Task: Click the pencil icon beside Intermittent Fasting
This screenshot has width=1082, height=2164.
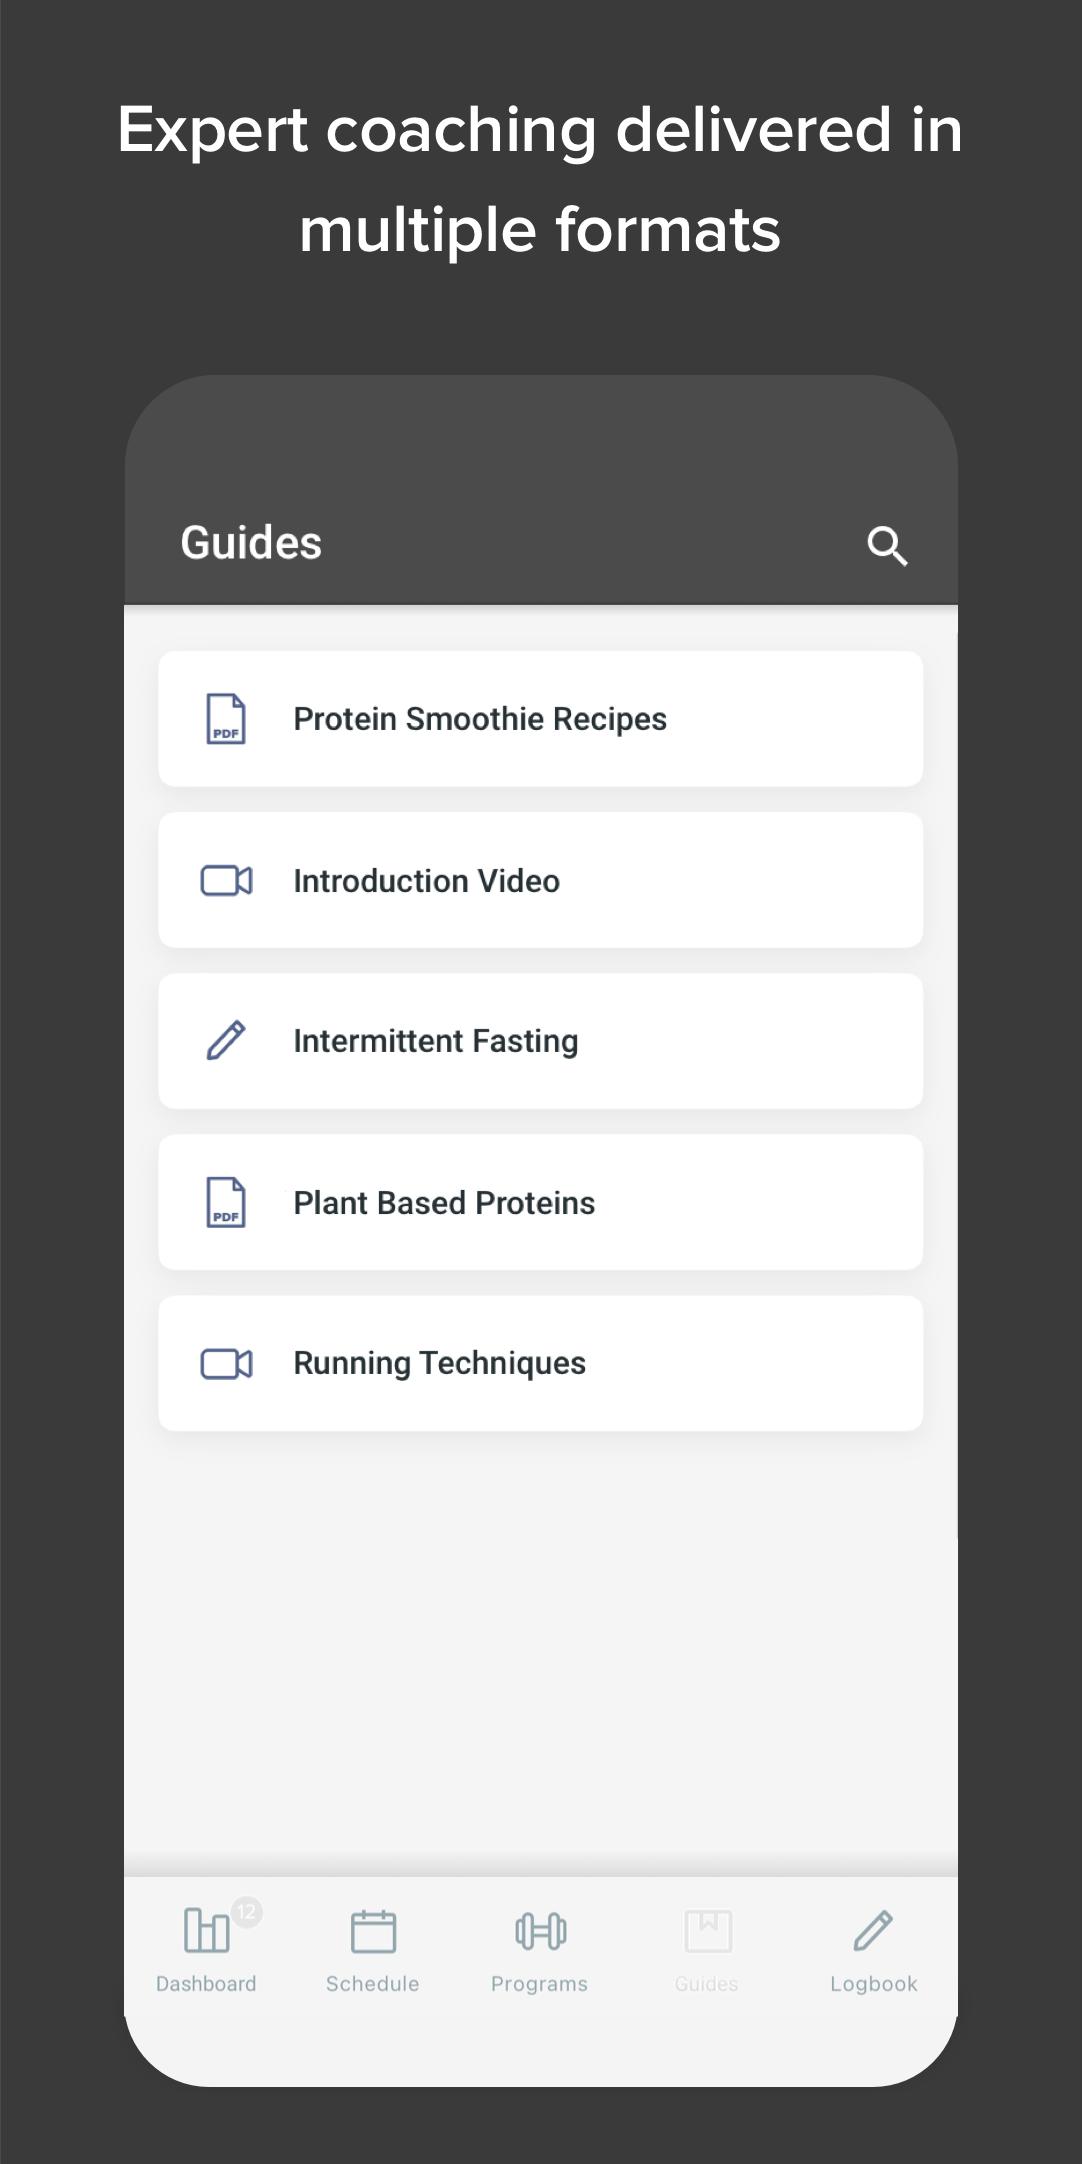Action: [x=226, y=1041]
